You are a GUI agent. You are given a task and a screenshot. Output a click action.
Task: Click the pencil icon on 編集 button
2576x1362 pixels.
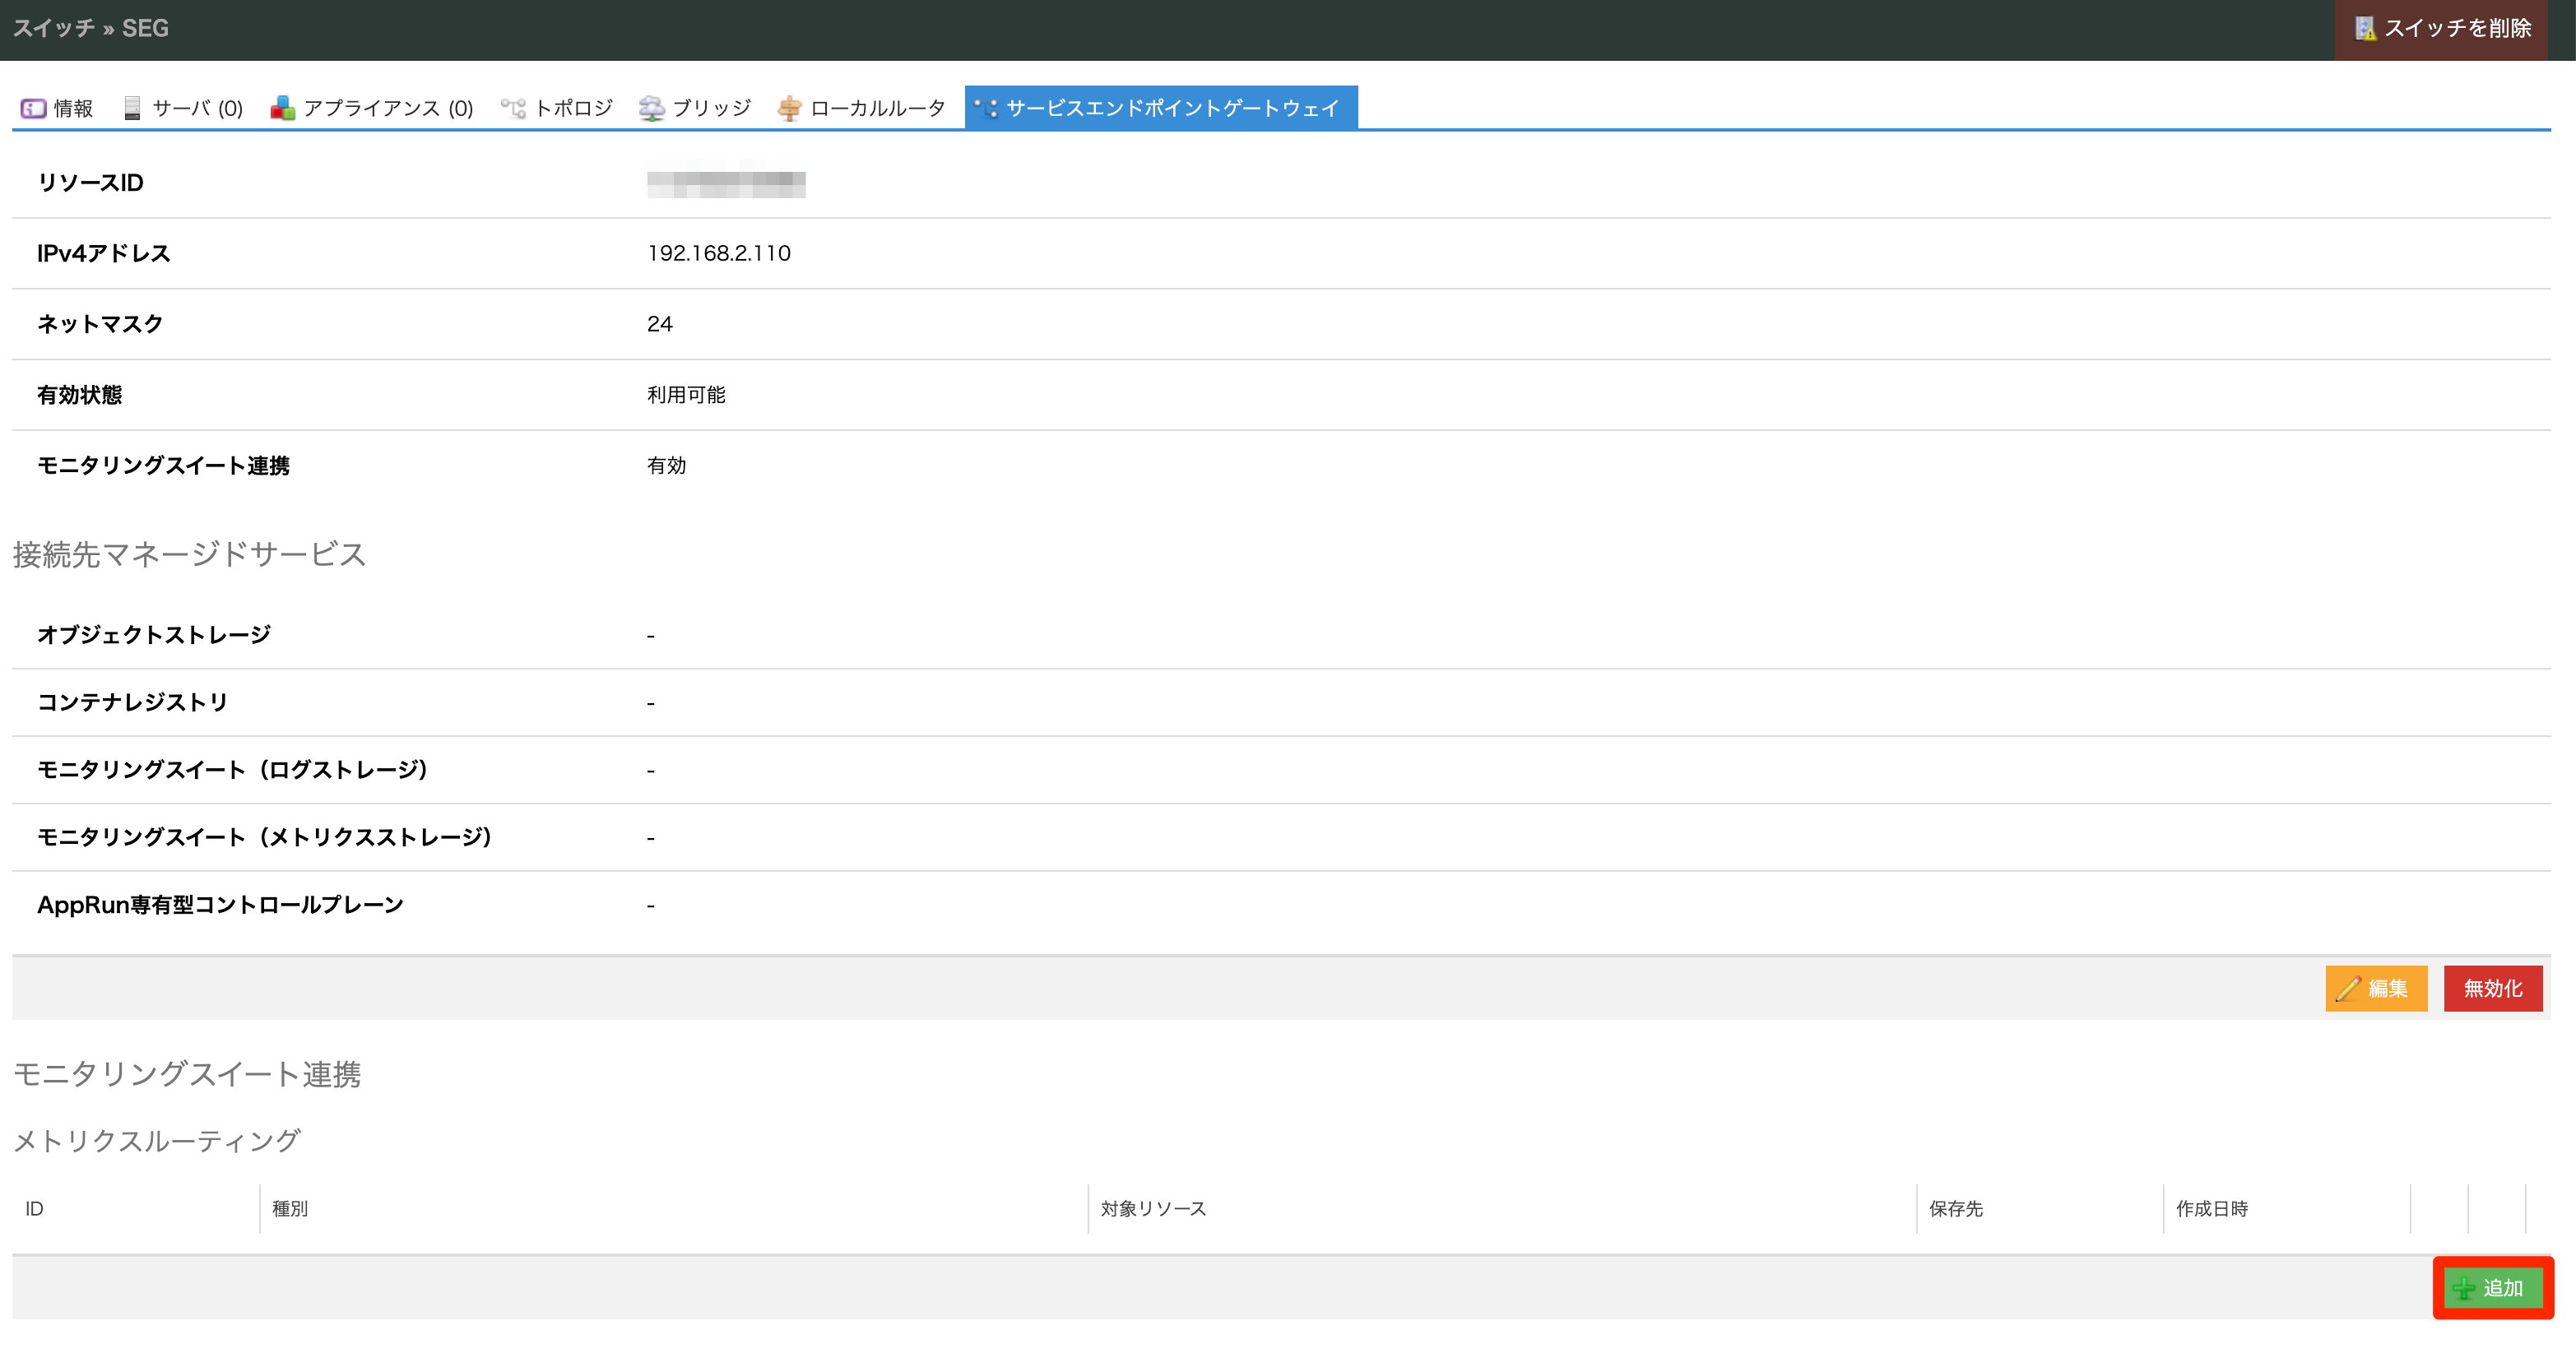pyautogui.click(x=2348, y=988)
